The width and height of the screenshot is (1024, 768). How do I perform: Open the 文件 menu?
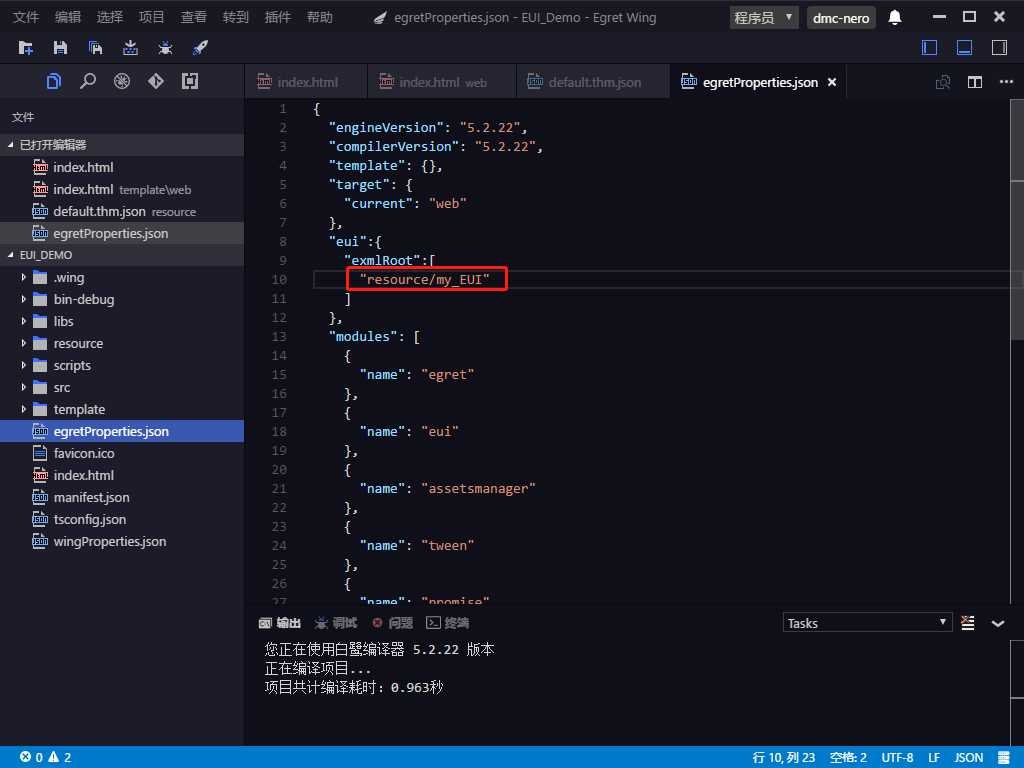tap(25, 17)
